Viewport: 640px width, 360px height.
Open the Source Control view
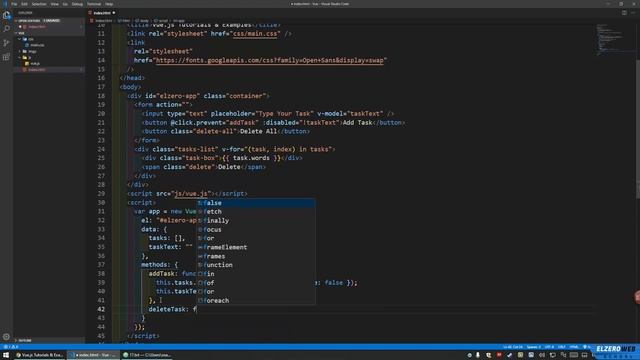pos(6,43)
